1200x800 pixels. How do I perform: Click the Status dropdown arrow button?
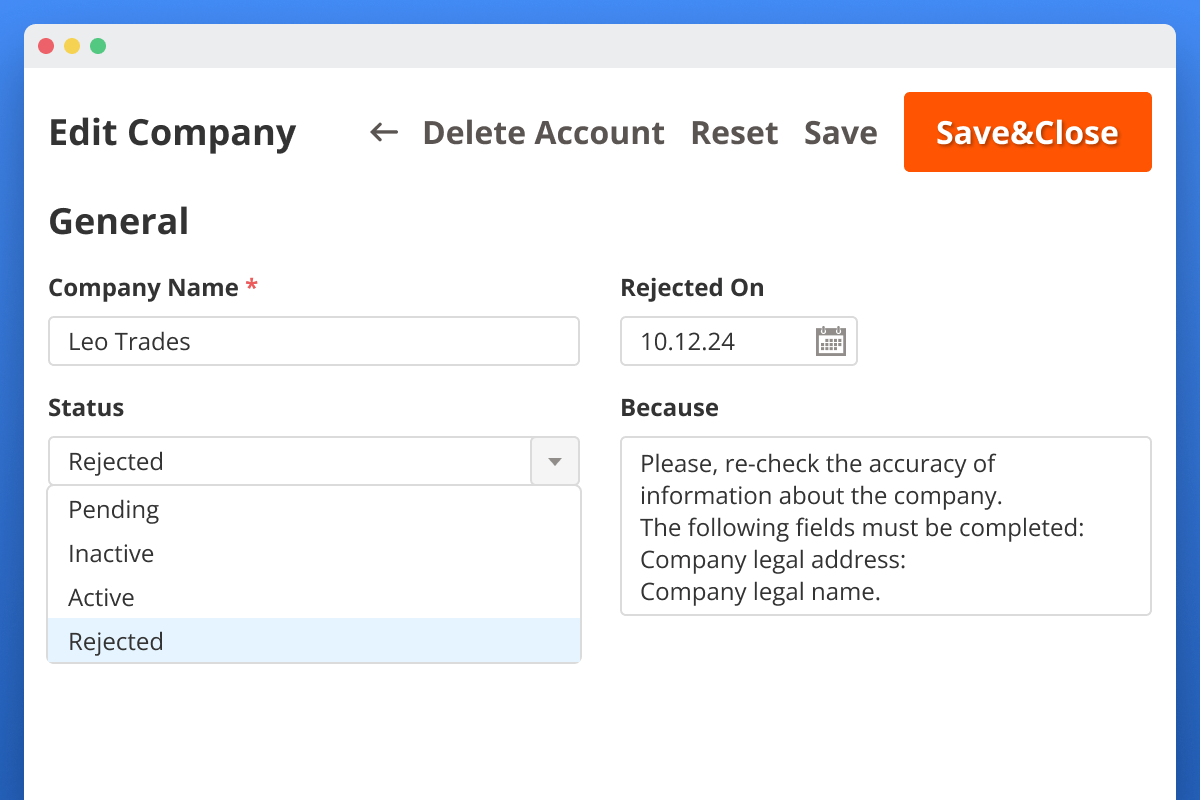click(555, 461)
